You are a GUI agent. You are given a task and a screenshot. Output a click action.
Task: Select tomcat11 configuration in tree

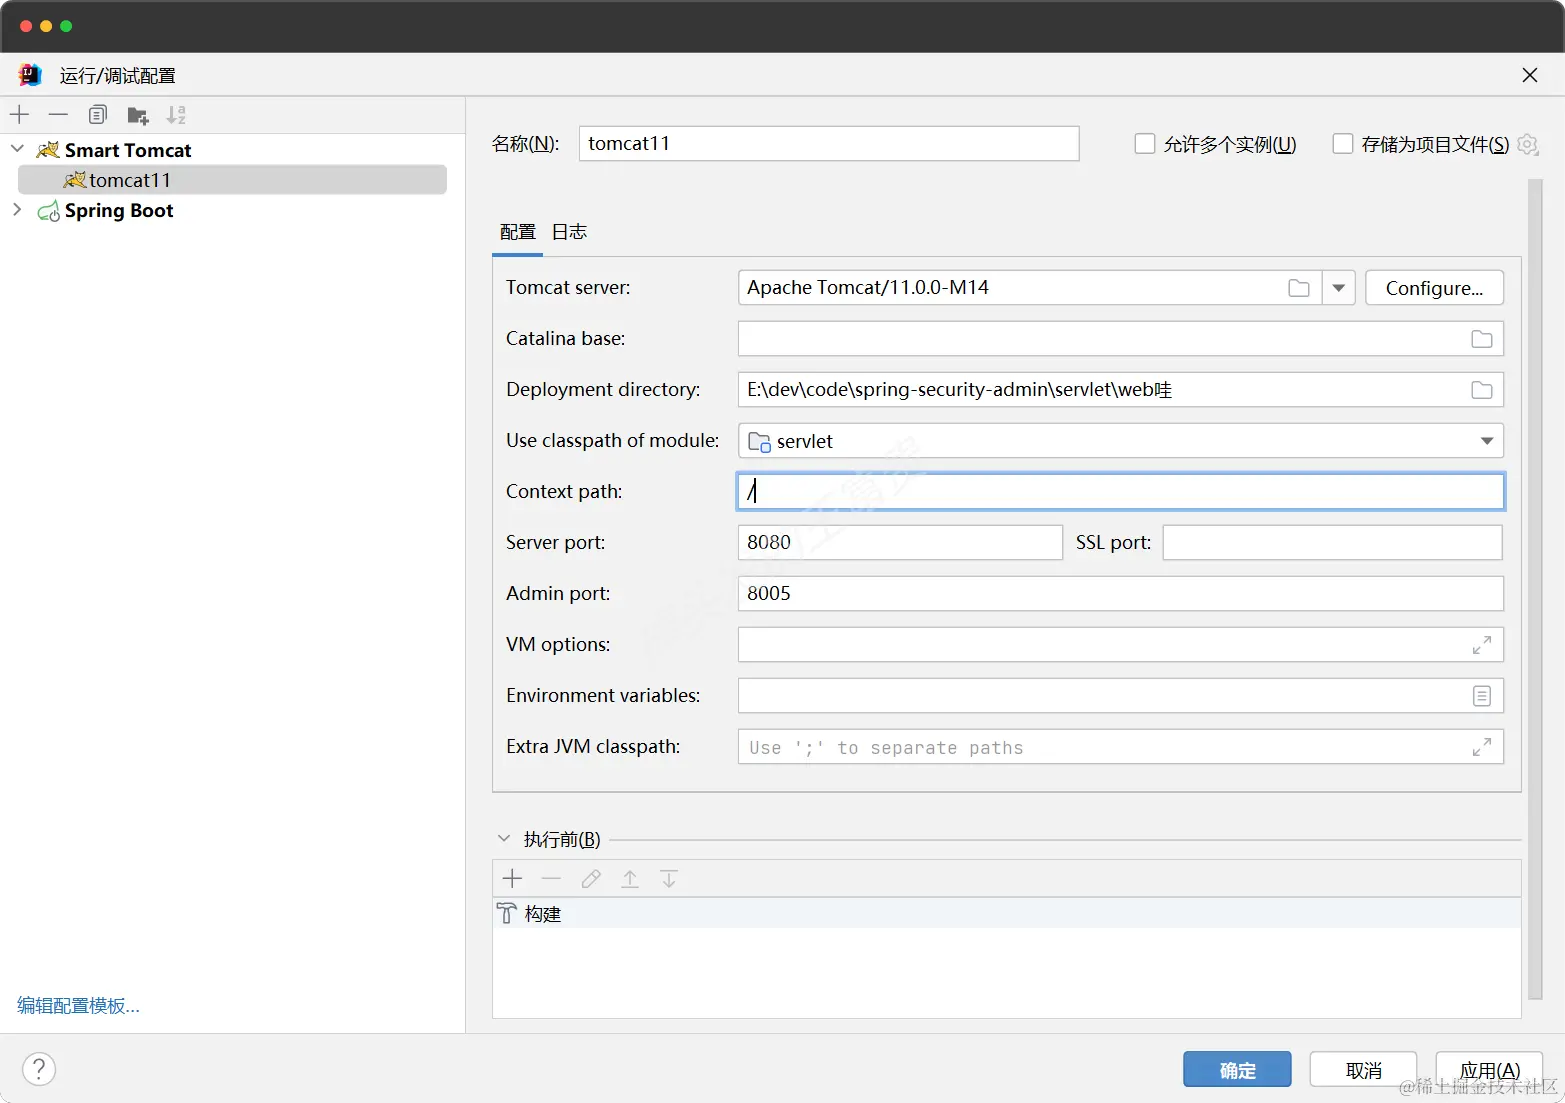[x=232, y=180]
